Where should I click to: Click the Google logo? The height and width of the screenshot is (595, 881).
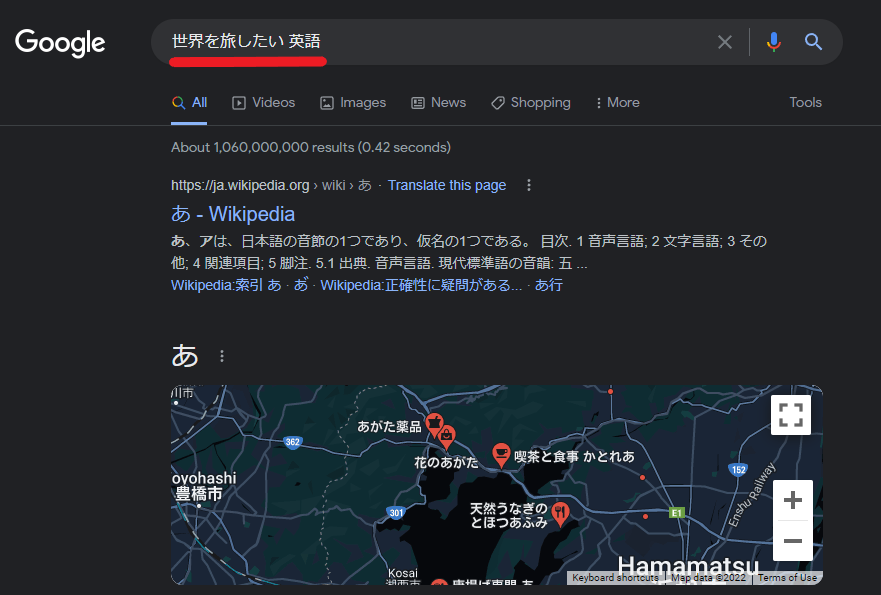point(60,42)
